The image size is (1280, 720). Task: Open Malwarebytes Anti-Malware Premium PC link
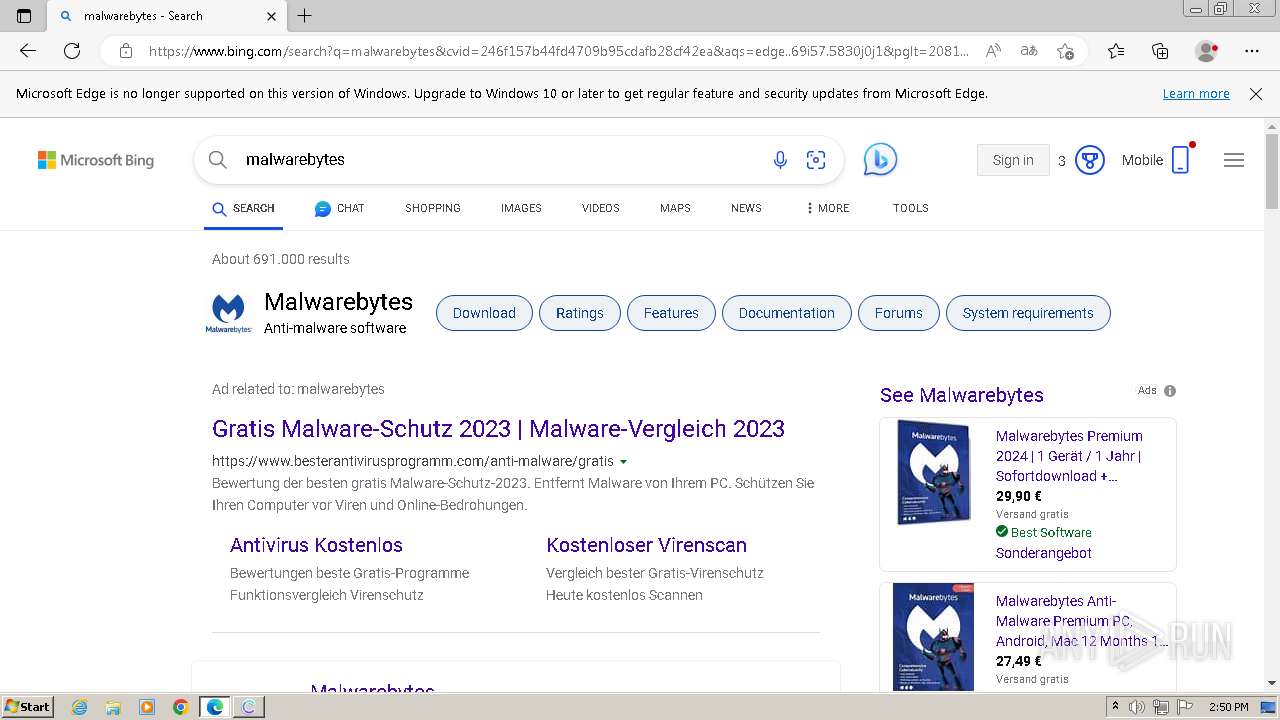[x=1080, y=621]
